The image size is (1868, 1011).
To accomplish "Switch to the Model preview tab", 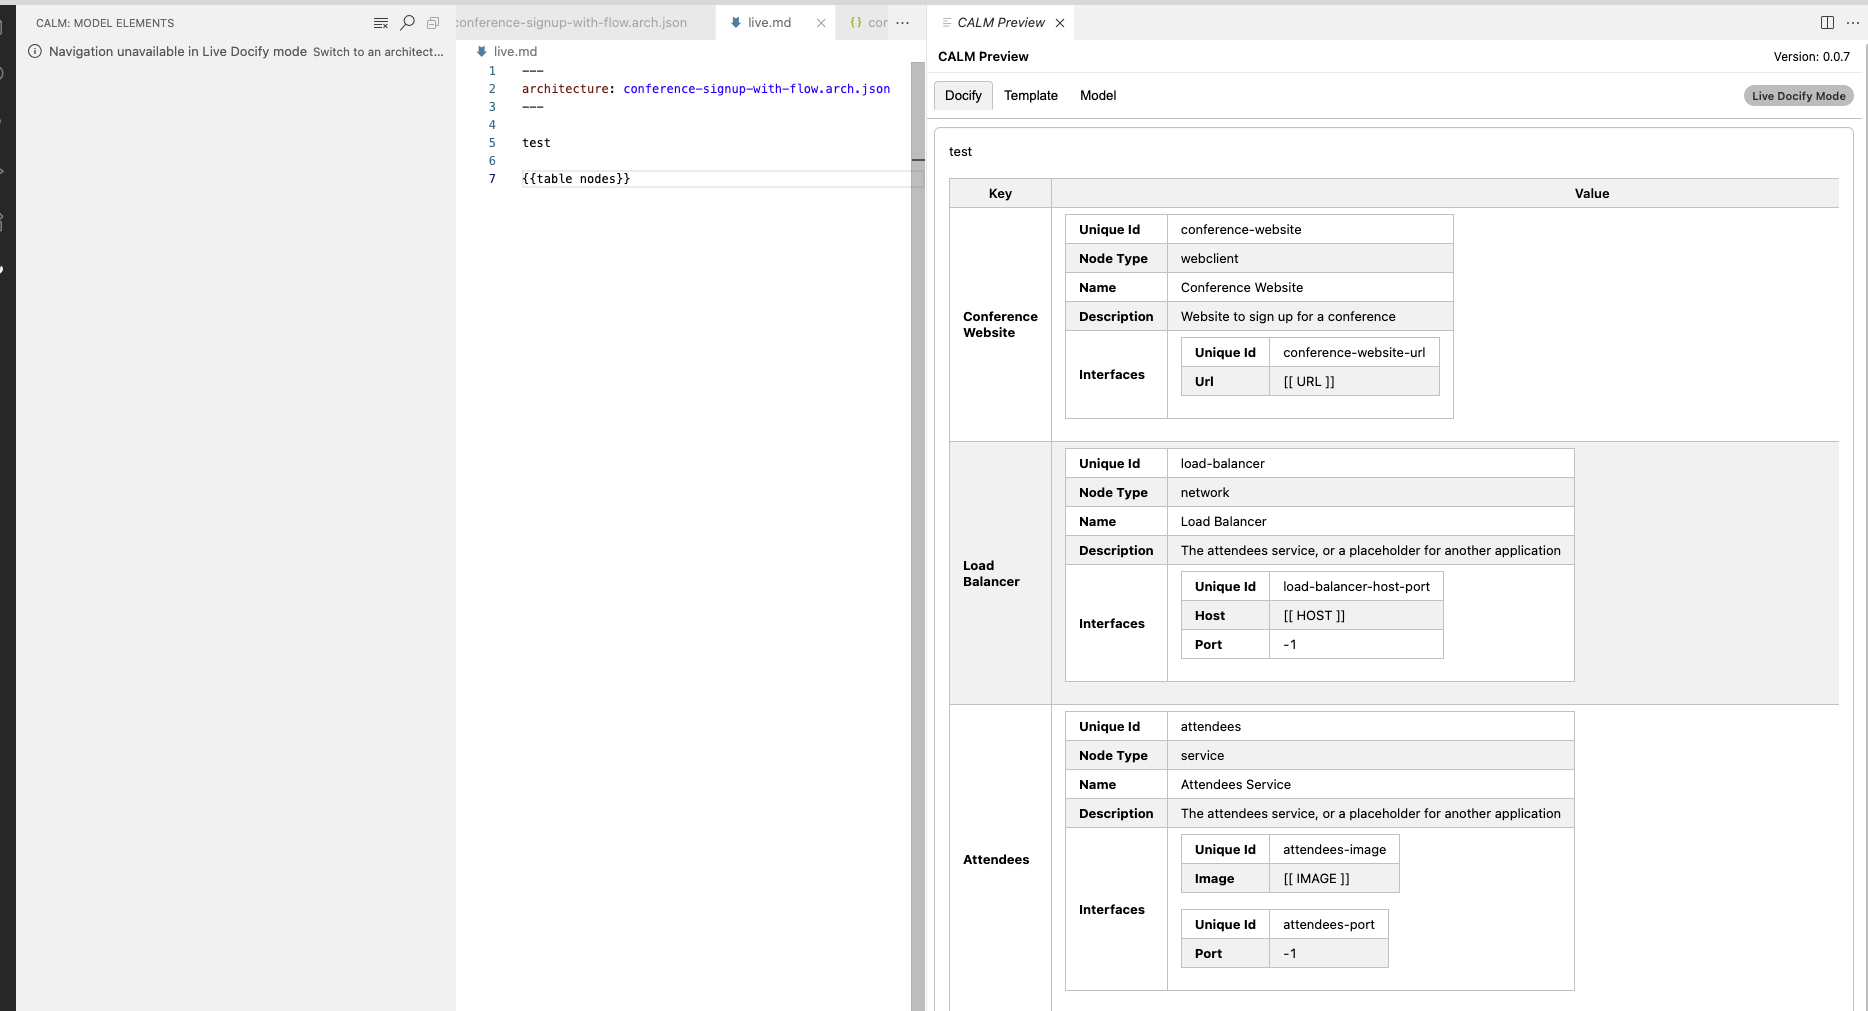I will pos(1098,95).
